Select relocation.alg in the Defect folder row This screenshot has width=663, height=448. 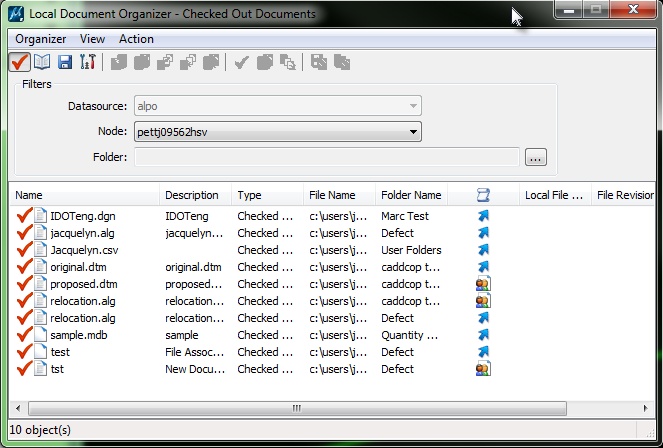click(82, 318)
